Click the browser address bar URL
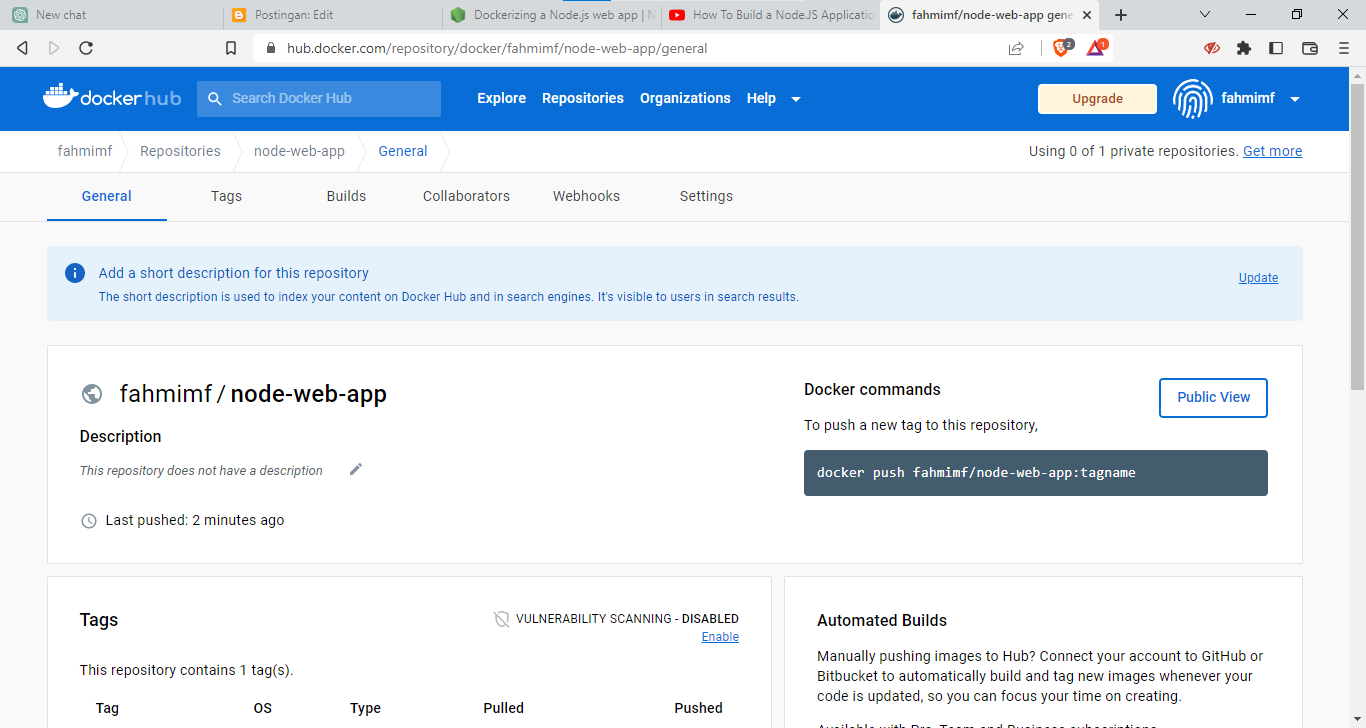 (497, 48)
